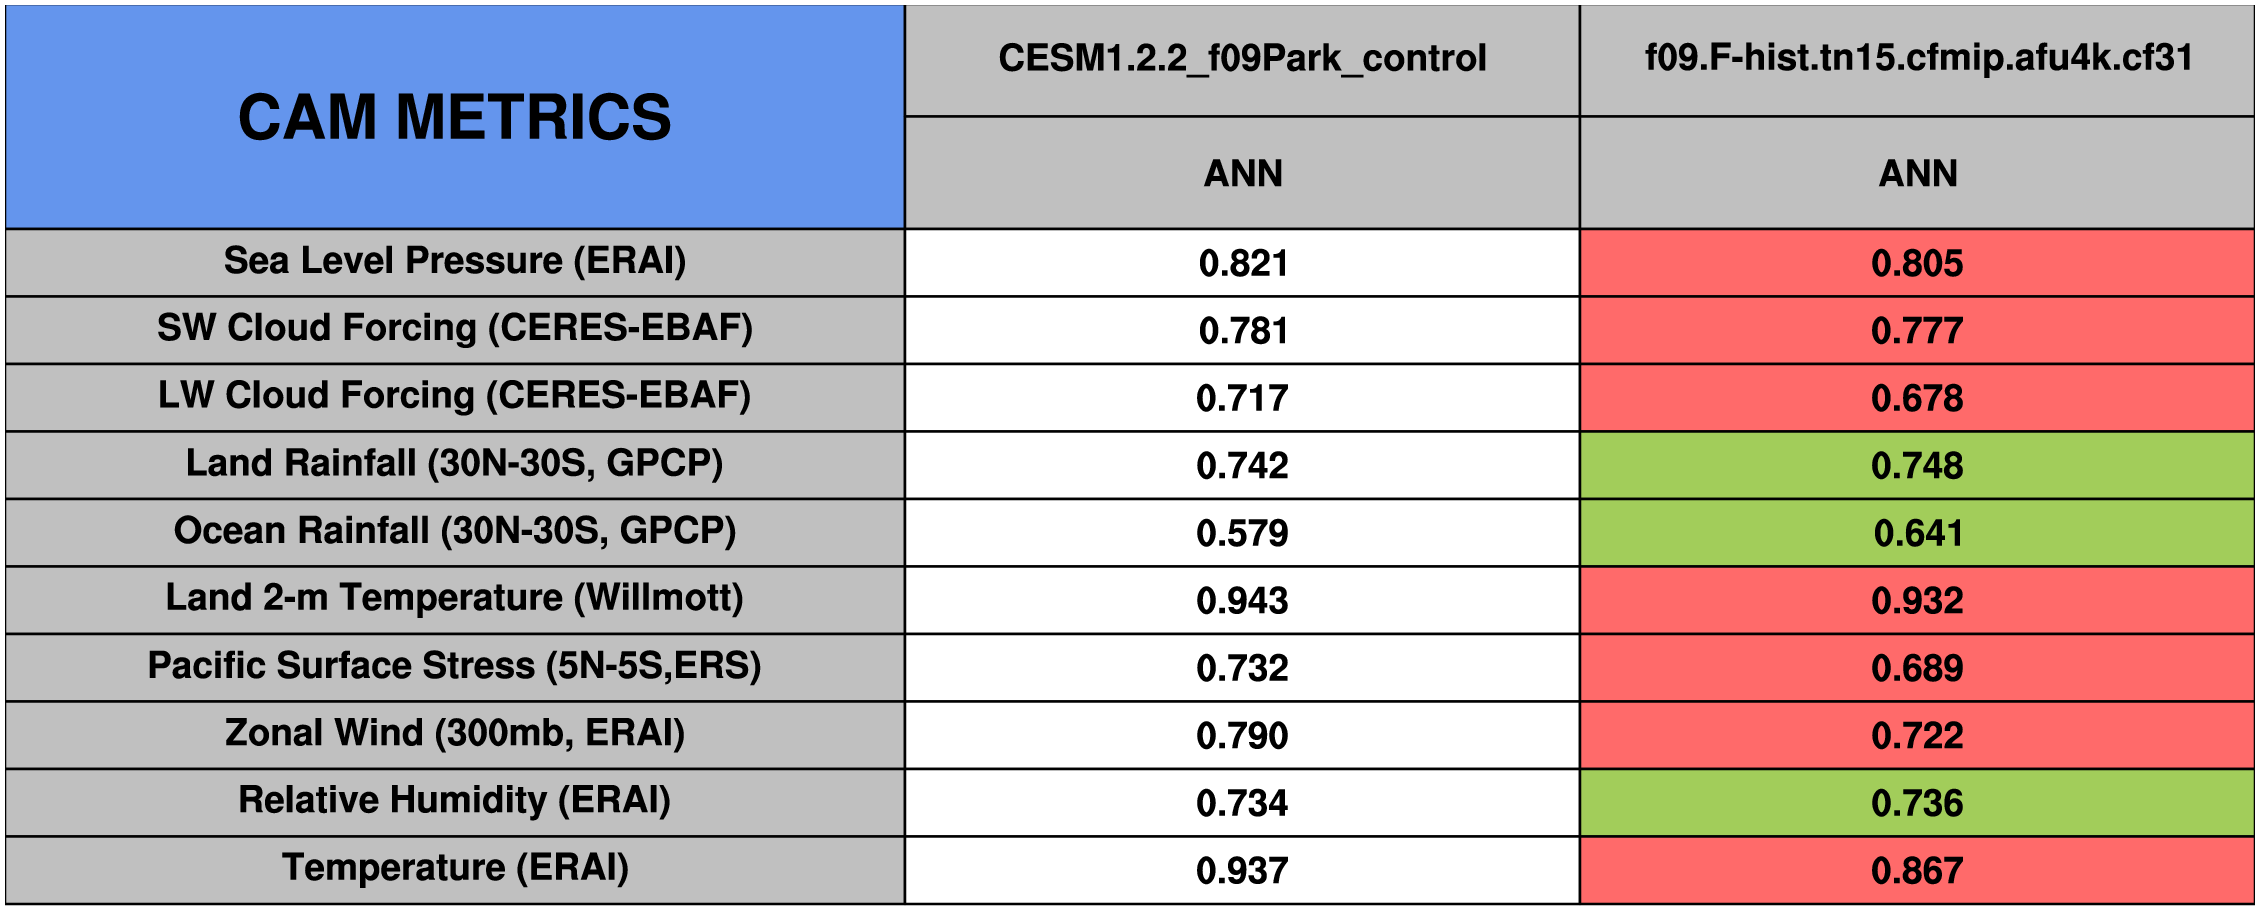Image resolution: width=2260 pixels, height=911 pixels.
Task: Click the white 0.943 control value cell
Action: [x=1242, y=601]
